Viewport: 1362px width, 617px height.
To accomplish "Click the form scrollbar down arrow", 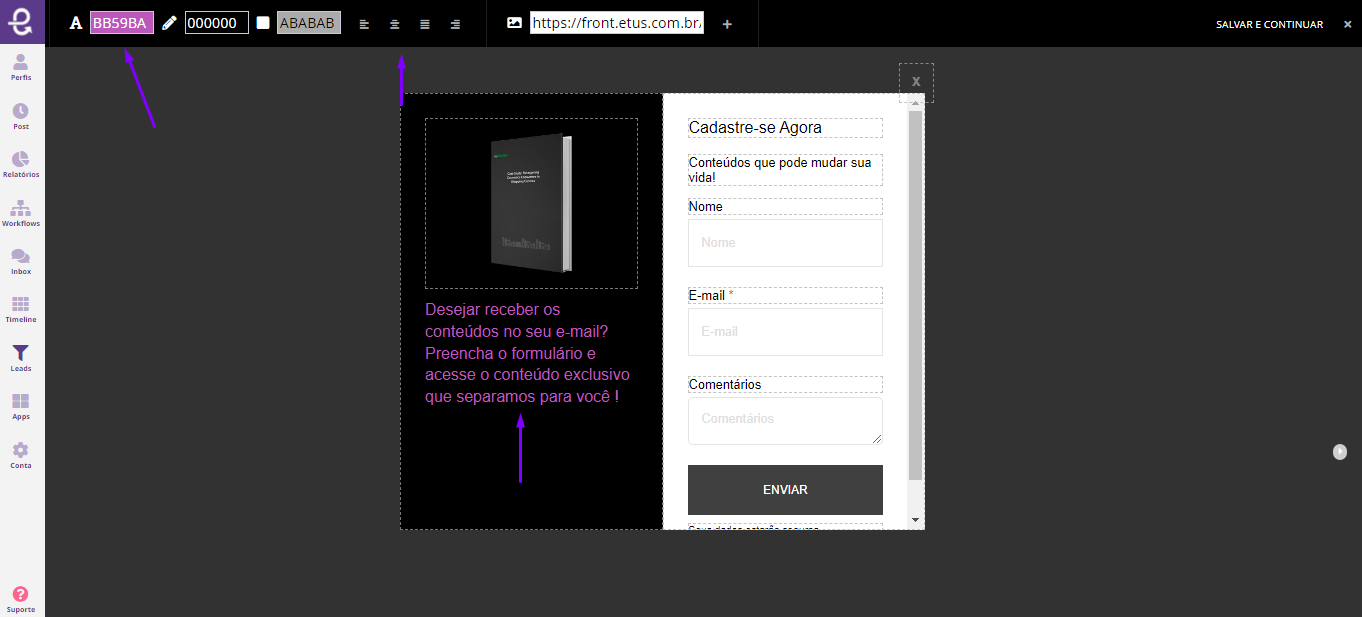I will click(x=915, y=520).
